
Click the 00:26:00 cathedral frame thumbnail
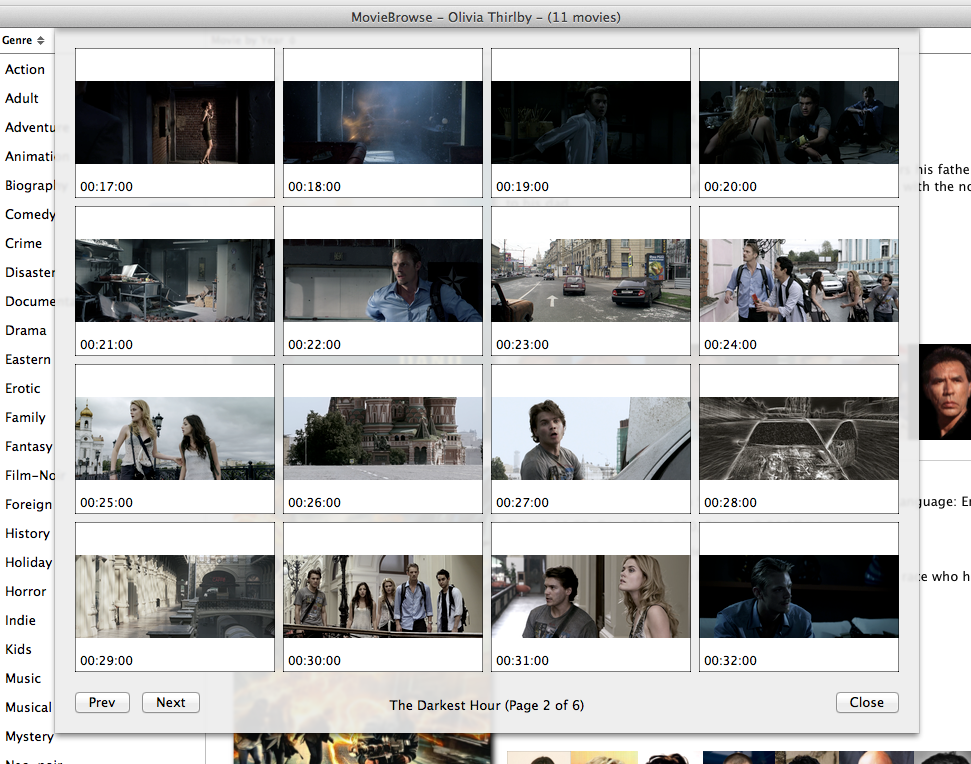[x=383, y=438]
